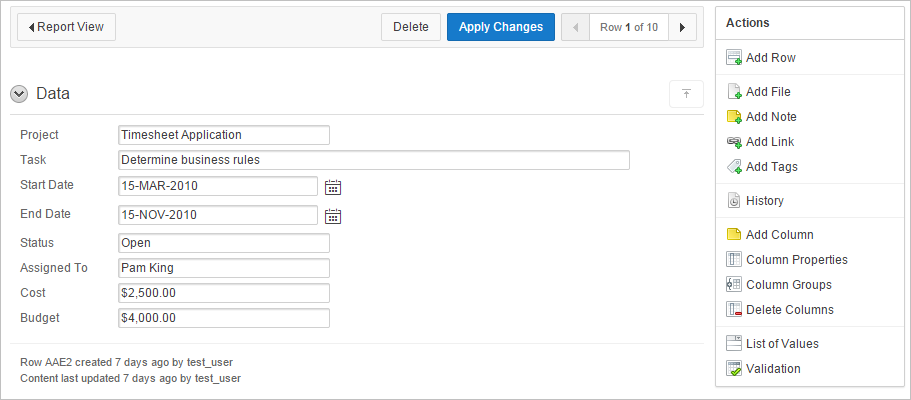The image size is (911, 400).
Task: Return to Report View
Action: pyautogui.click(x=67, y=27)
